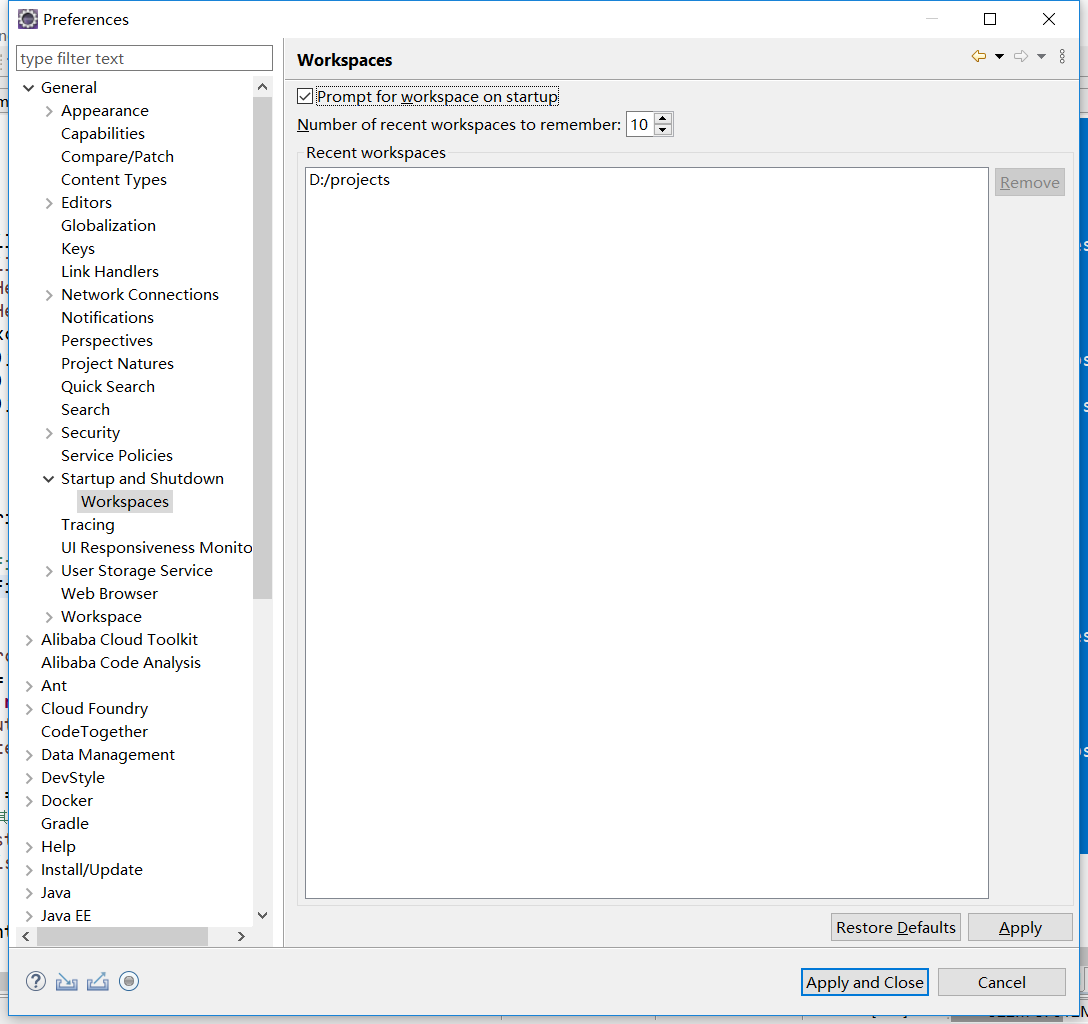Select Web Browser in the preferences tree
This screenshot has width=1088, height=1024.
(x=109, y=593)
